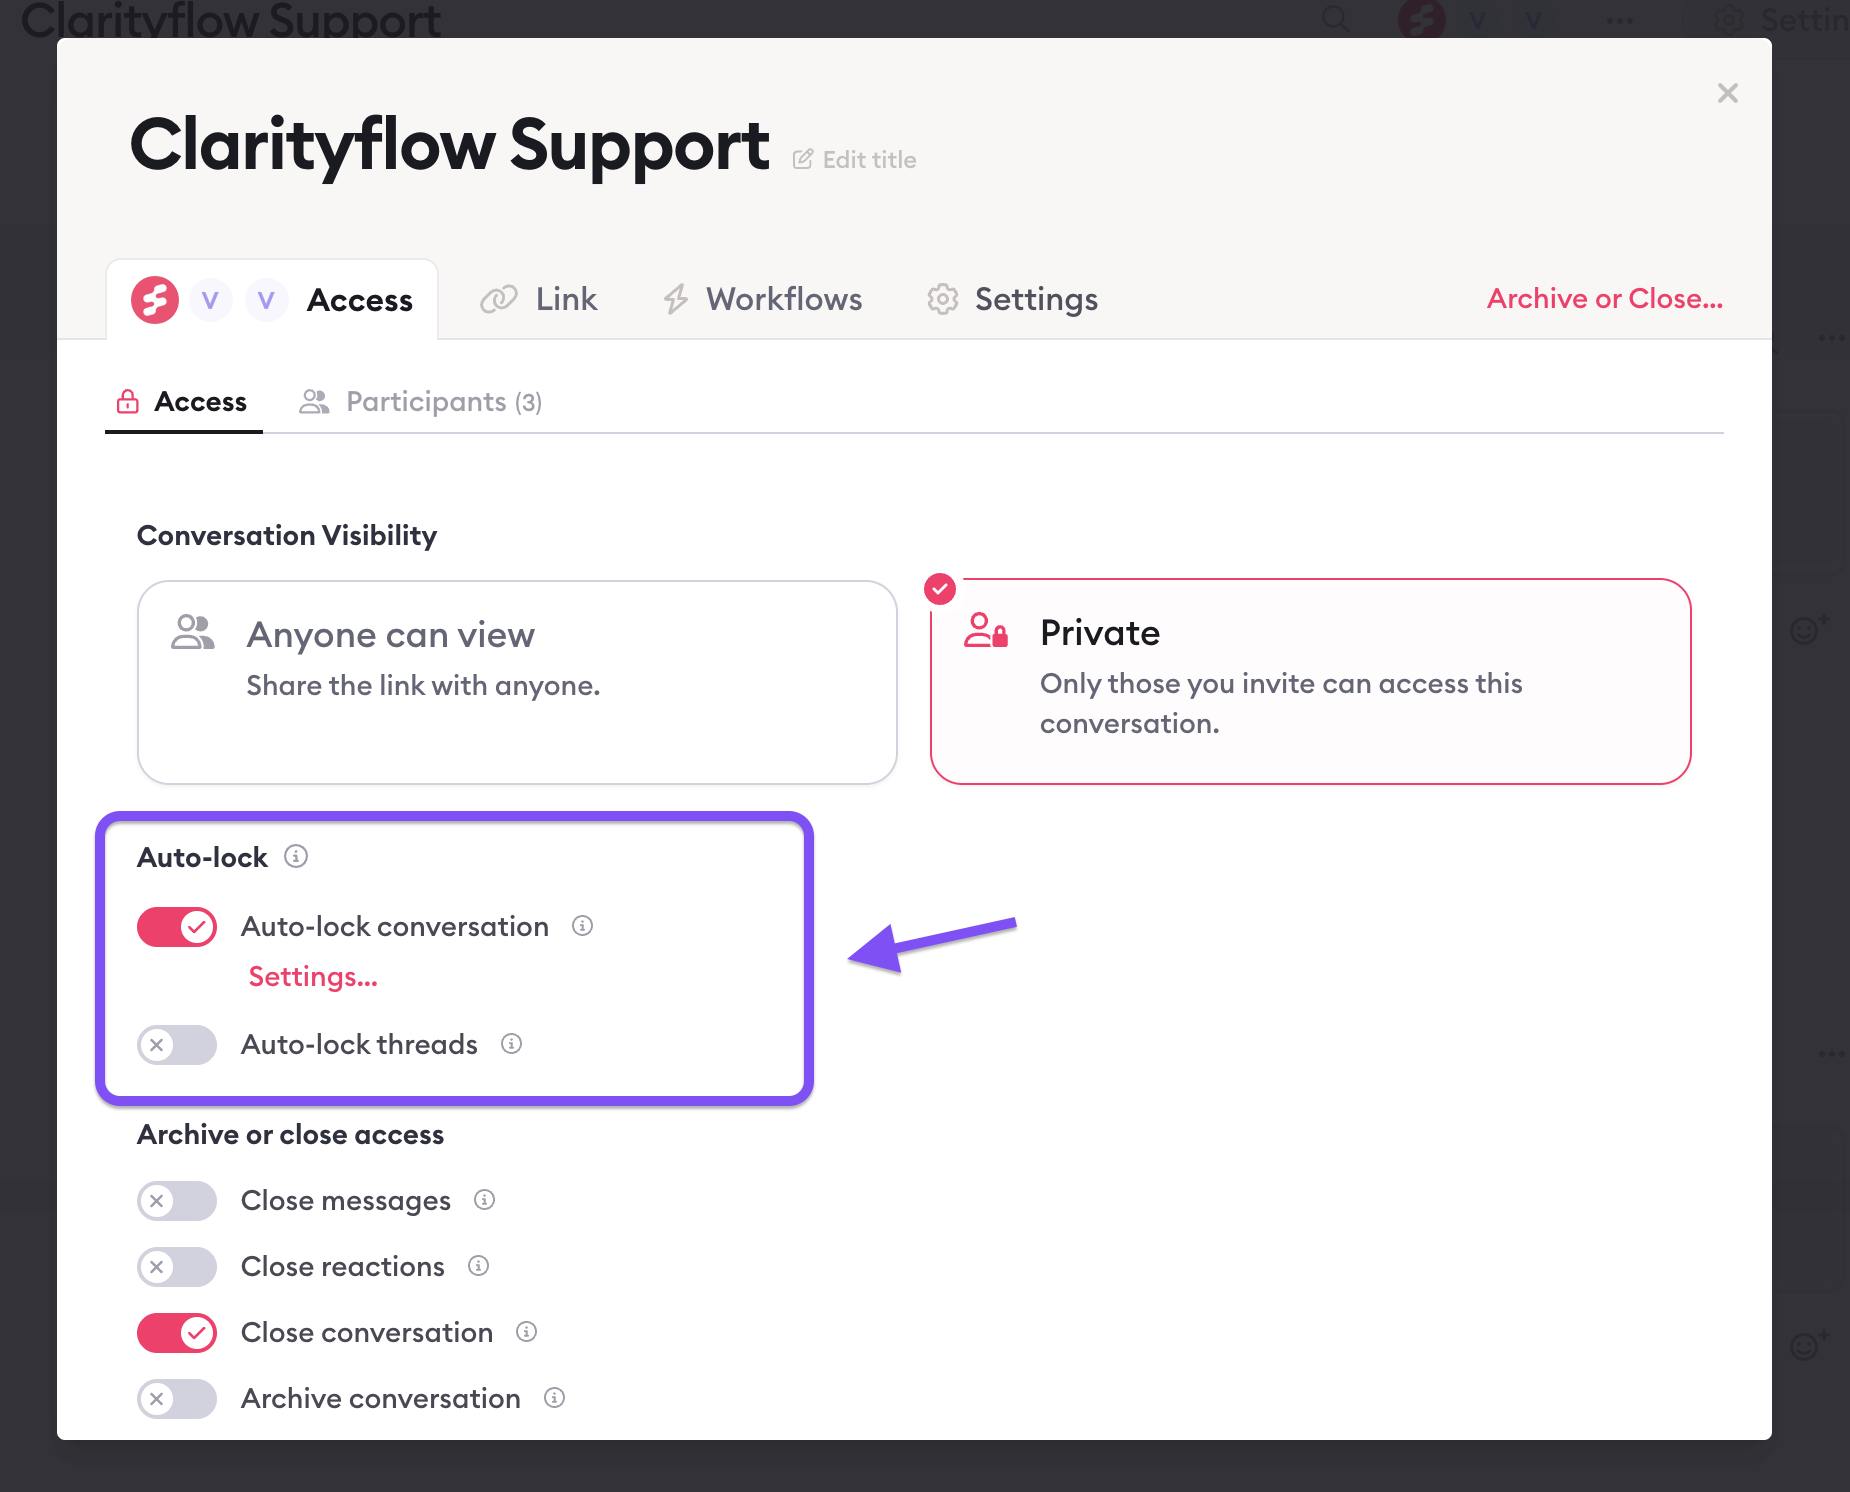The height and width of the screenshot is (1492, 1850).
Task: Switch to the Link tab
Action: (x=539, y=299)
